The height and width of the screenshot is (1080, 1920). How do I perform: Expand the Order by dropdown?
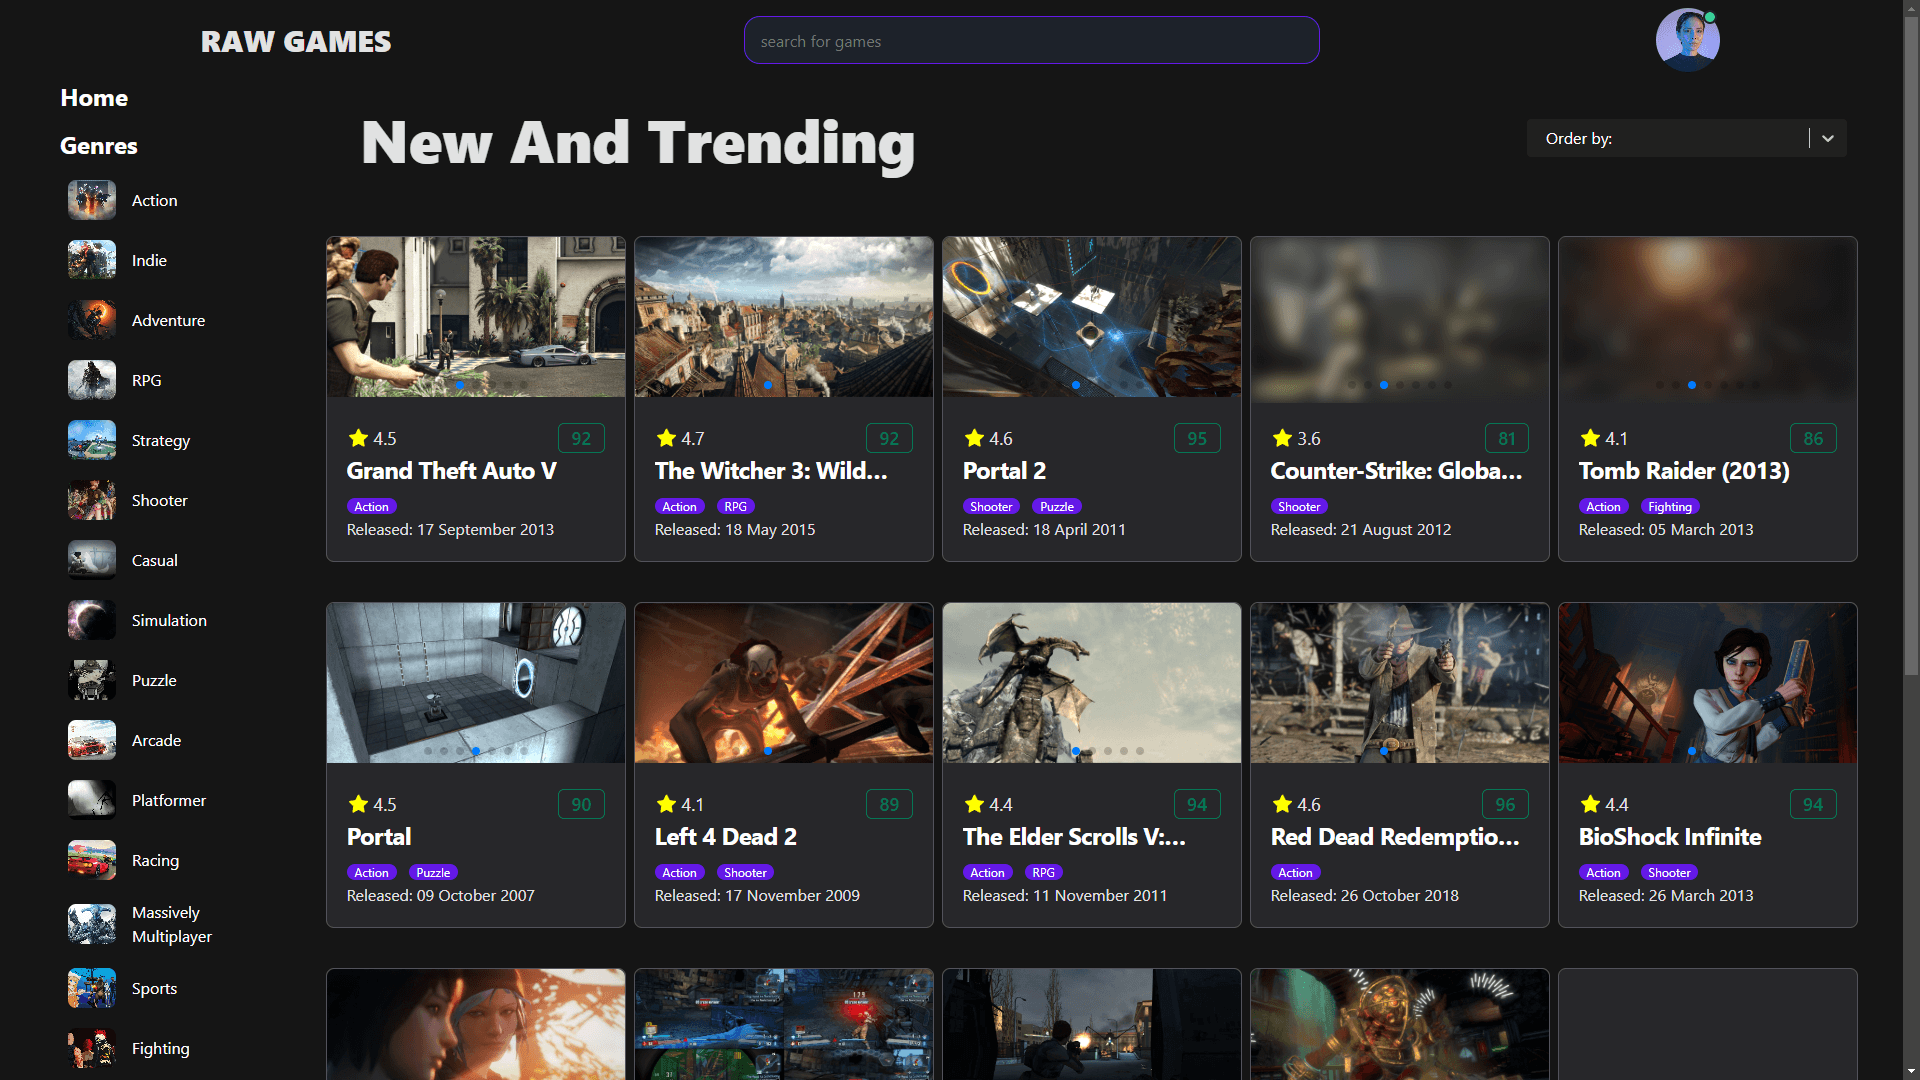point(1670,138)
